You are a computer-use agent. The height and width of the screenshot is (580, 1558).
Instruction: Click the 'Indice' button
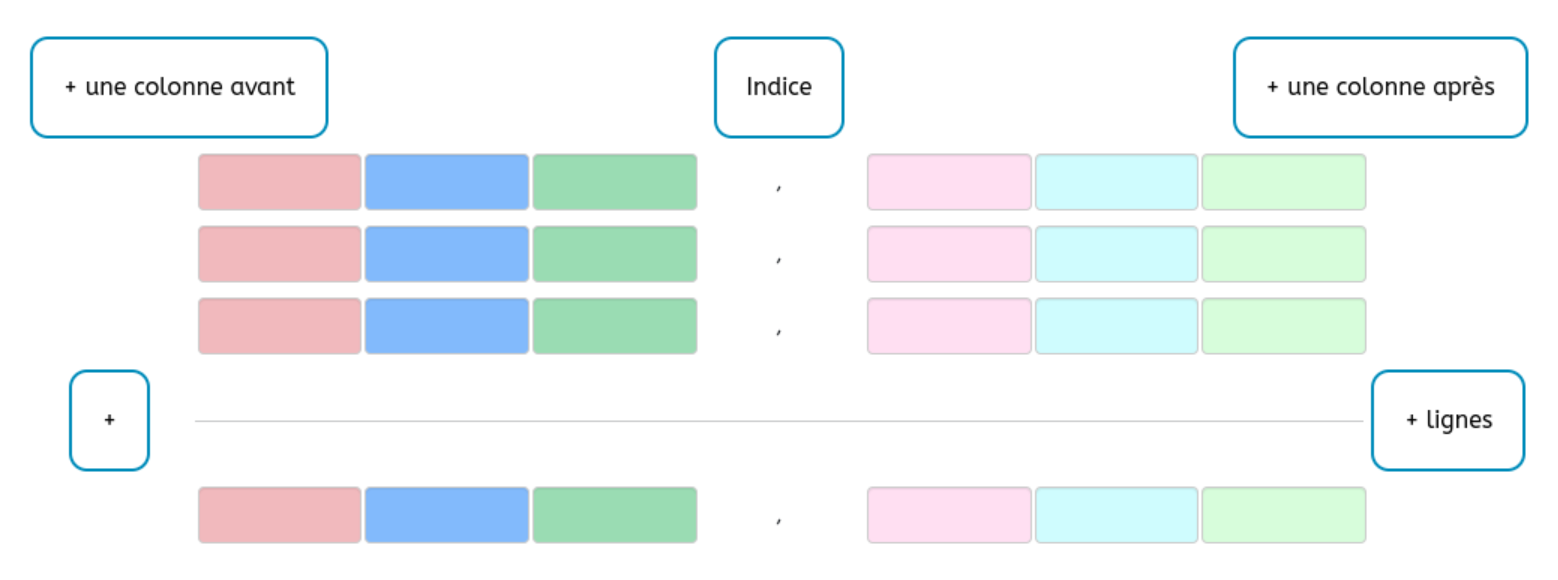point(779,87)
